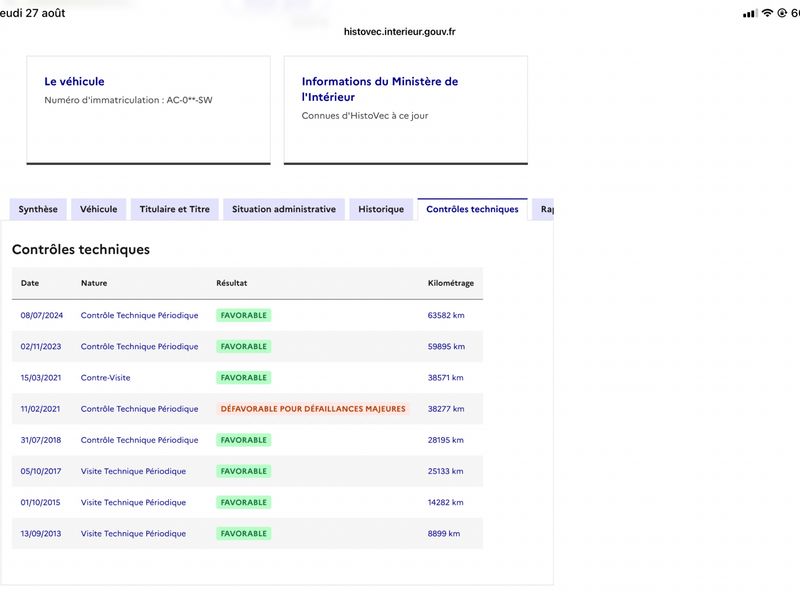800x600 pixels.
Task: Click the Le véhicule card
Action: [148, 110]
